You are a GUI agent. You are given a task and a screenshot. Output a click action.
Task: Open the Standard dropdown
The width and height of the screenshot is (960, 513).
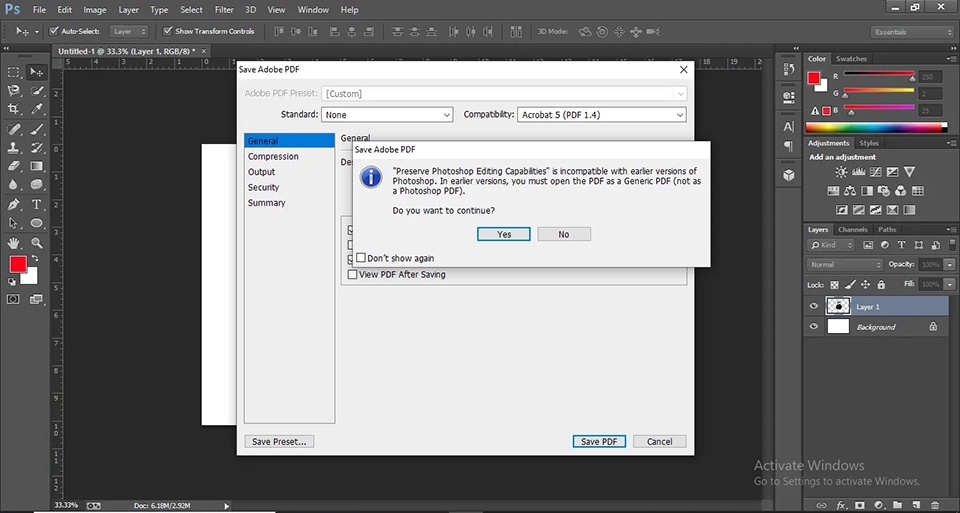[387, 114]
